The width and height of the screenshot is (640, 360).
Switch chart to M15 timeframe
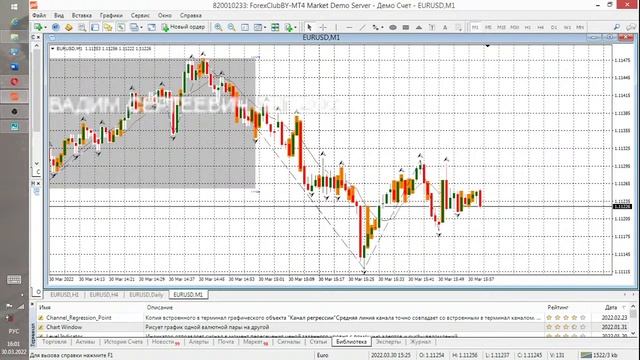point(501,27)
